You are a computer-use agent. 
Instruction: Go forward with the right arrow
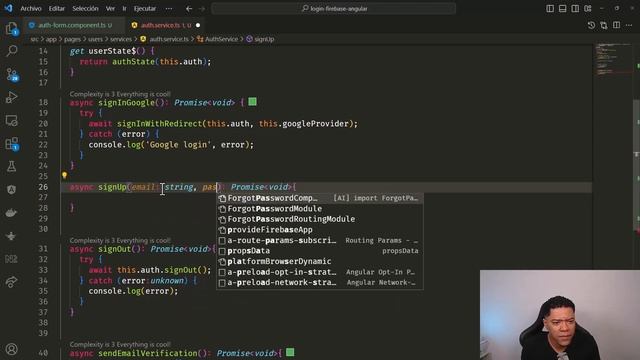[202, 8]
